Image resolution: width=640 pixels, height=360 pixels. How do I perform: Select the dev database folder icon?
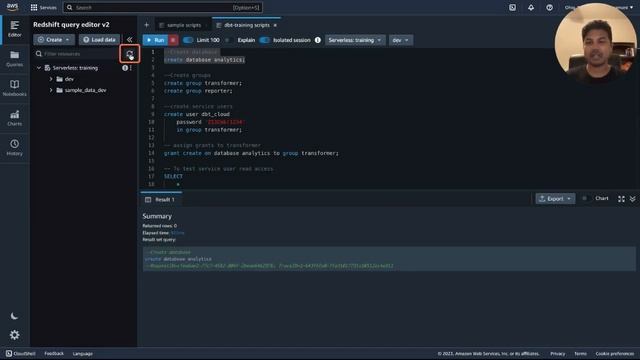[x=60, y=79]
